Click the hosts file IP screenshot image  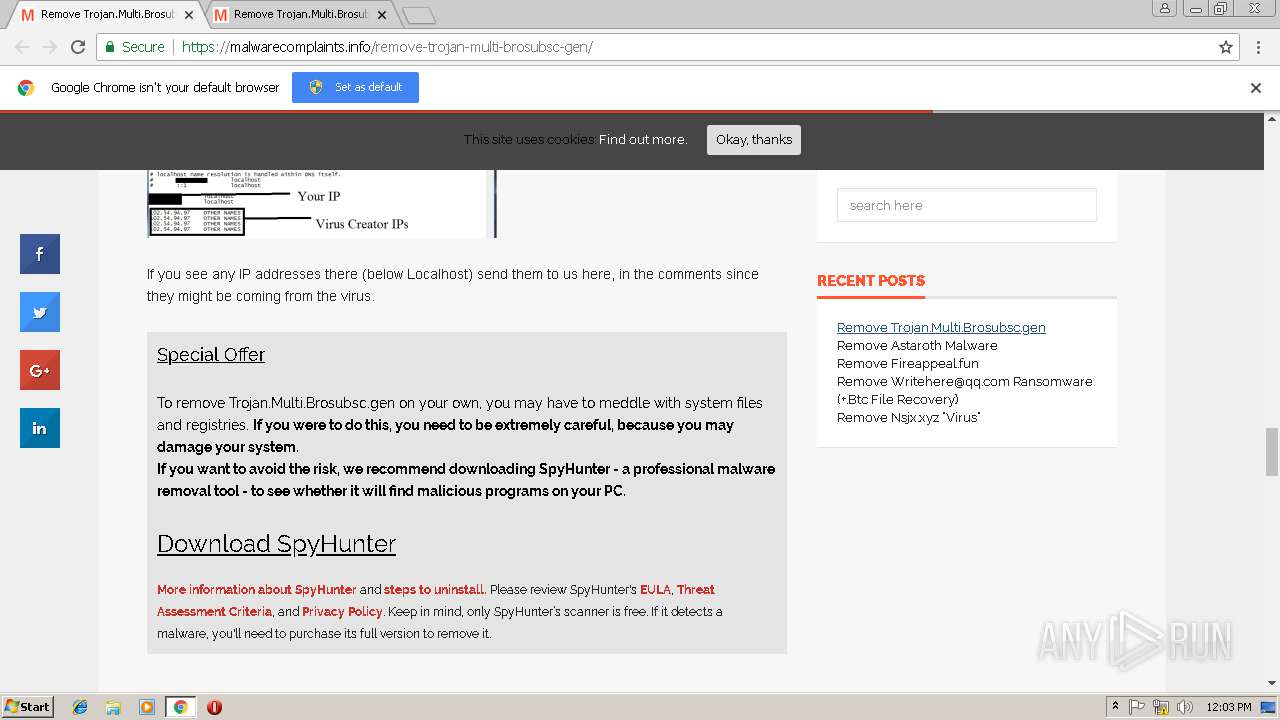(x=322, y=204)
